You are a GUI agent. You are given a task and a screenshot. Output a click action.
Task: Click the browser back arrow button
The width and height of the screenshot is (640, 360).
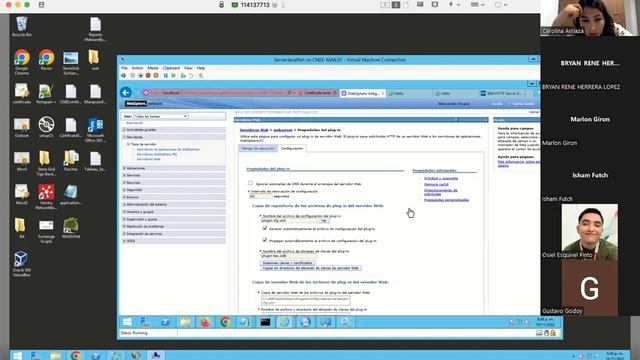tap(126, 92)
